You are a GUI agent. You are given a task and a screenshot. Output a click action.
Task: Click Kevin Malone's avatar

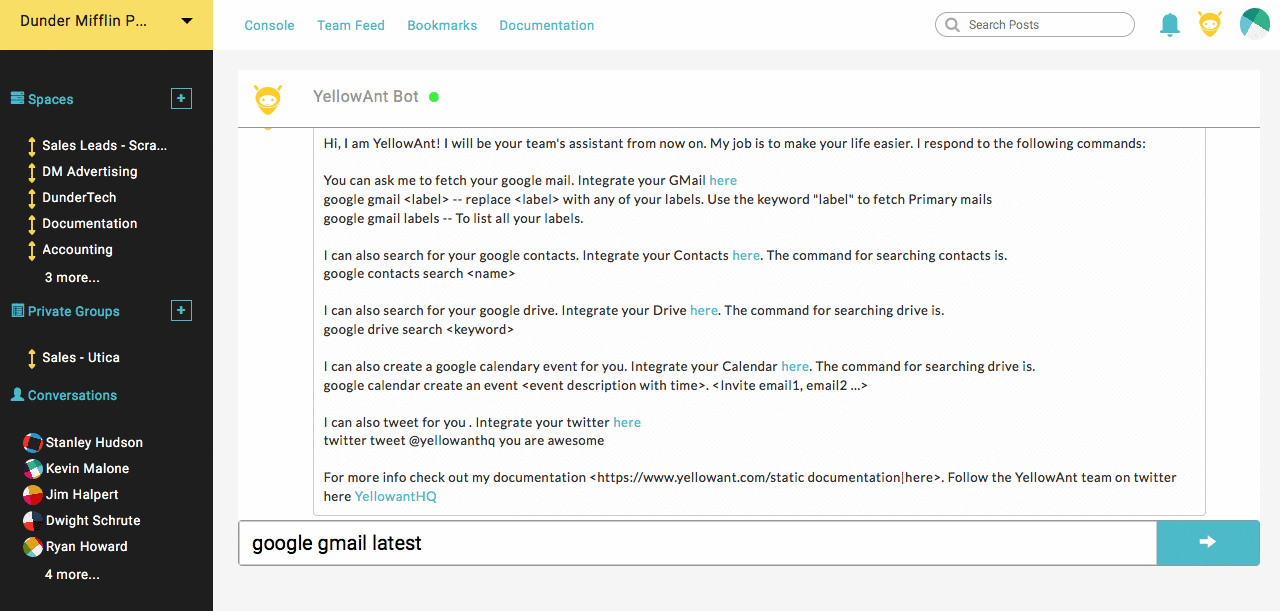point(33,468)
